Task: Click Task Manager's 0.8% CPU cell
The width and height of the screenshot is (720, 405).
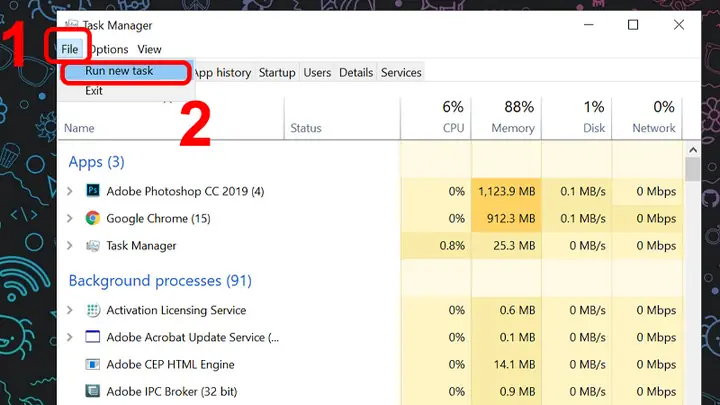Action: pyautogui.click(x=436, y=246)
